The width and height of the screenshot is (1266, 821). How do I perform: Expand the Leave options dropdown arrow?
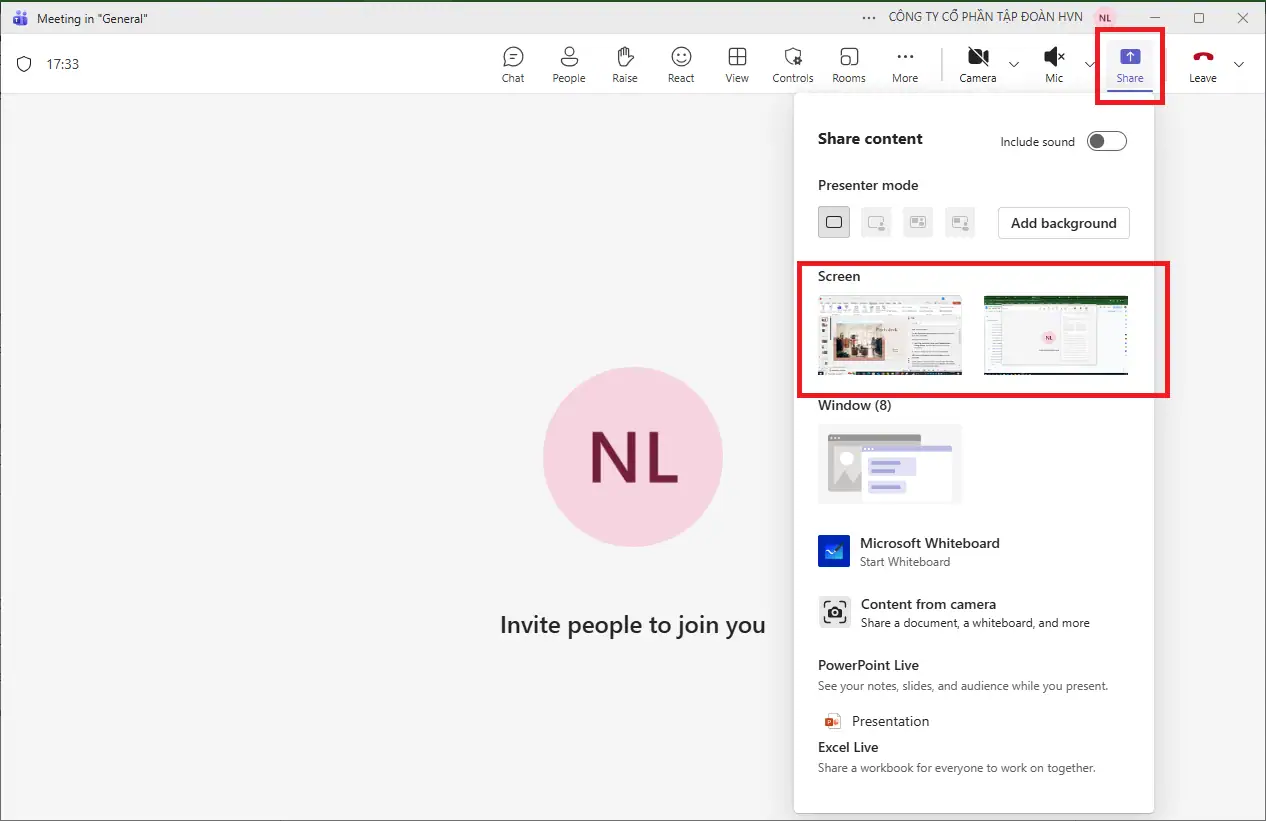tap(1239, 65)
